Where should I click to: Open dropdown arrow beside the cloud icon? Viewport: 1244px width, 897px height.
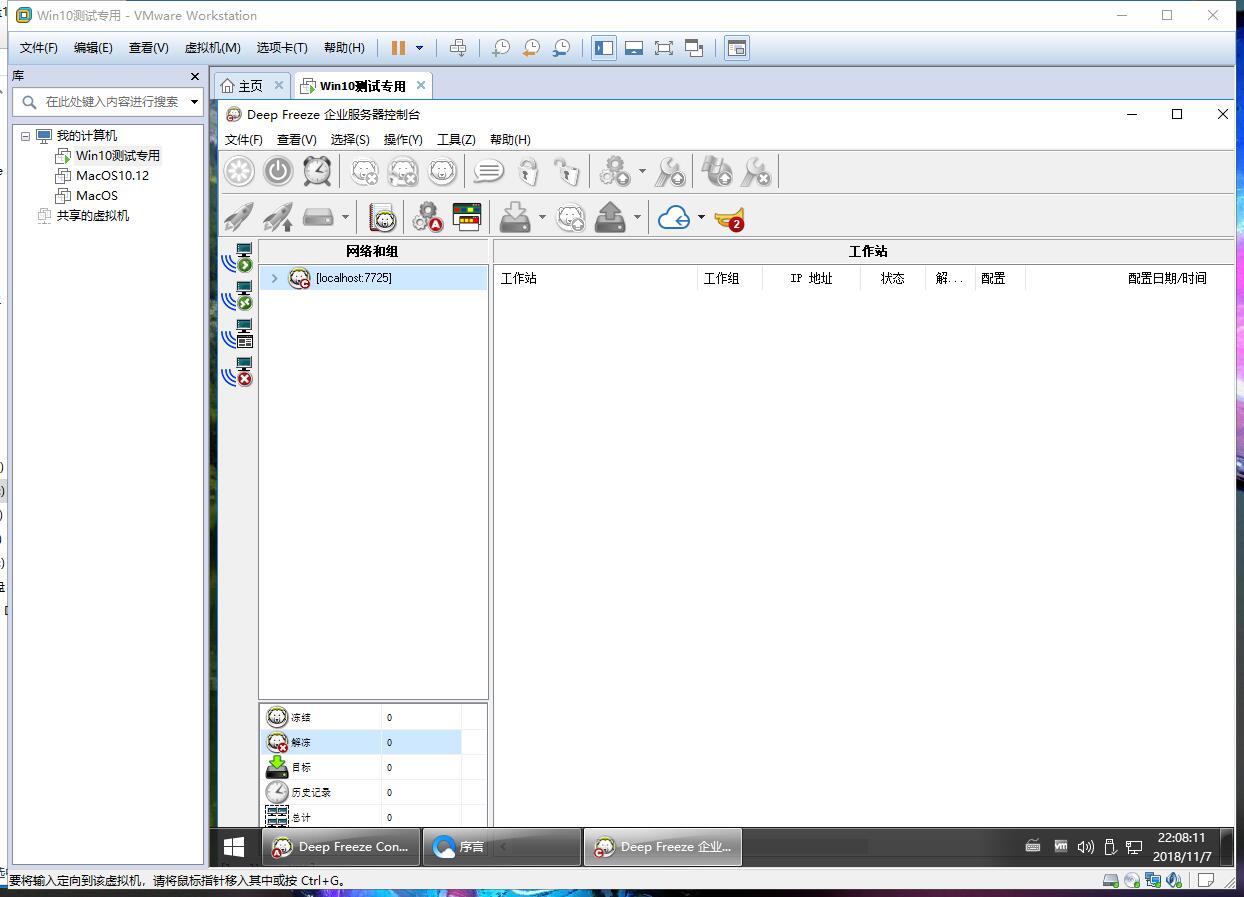[x=701, y=217]
